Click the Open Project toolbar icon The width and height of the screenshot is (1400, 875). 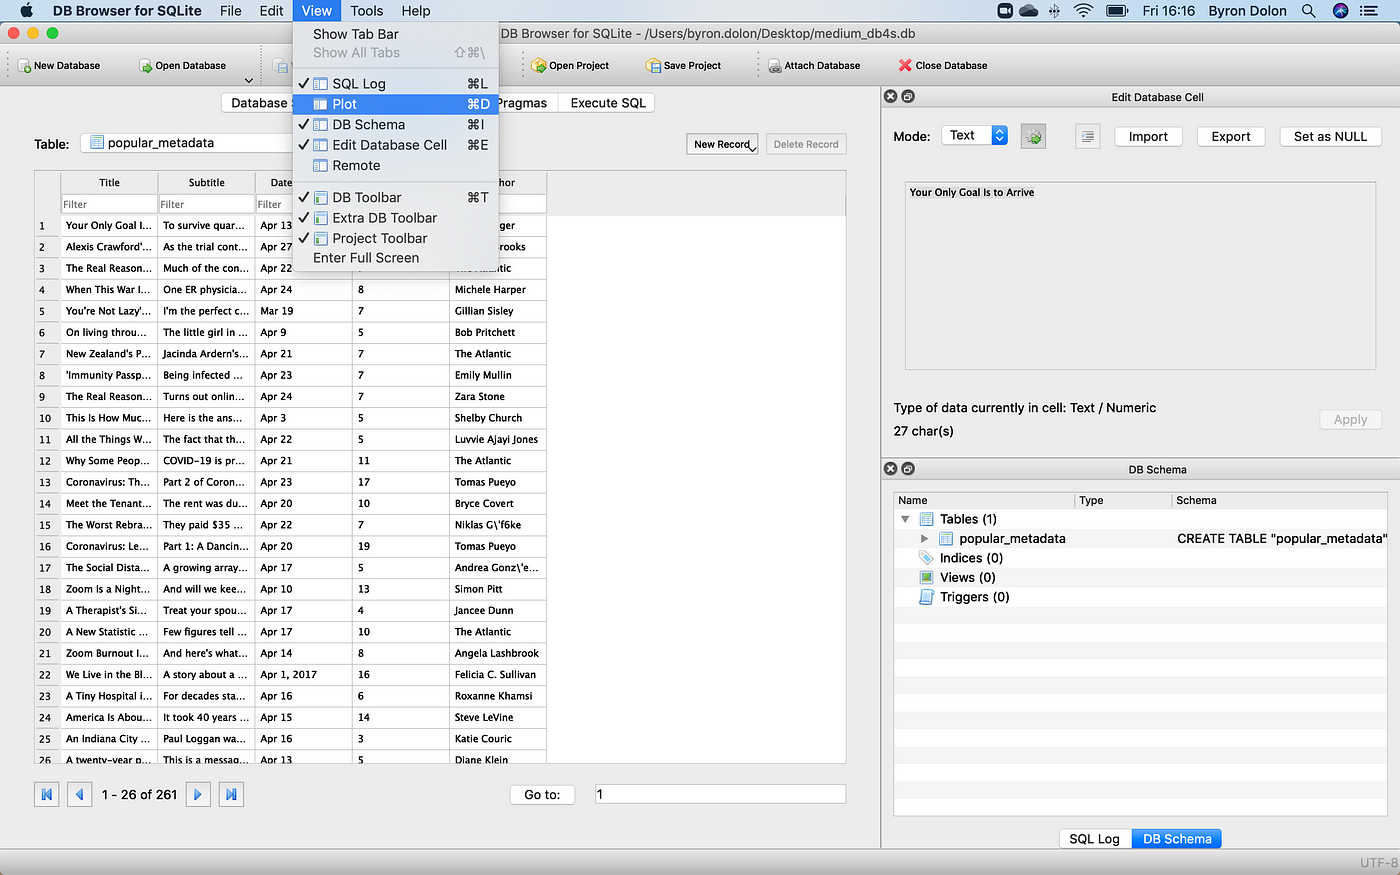(539, 66)
